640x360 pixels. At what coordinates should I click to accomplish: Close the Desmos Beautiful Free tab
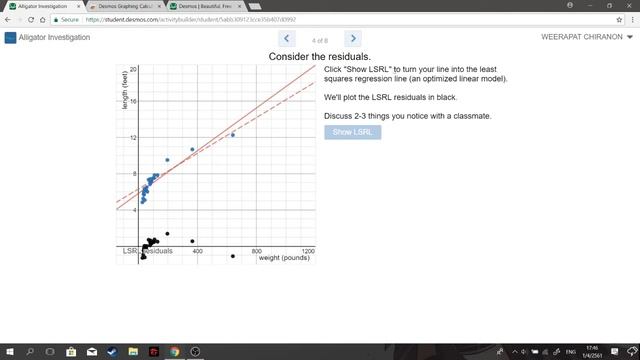click(240, 6)
